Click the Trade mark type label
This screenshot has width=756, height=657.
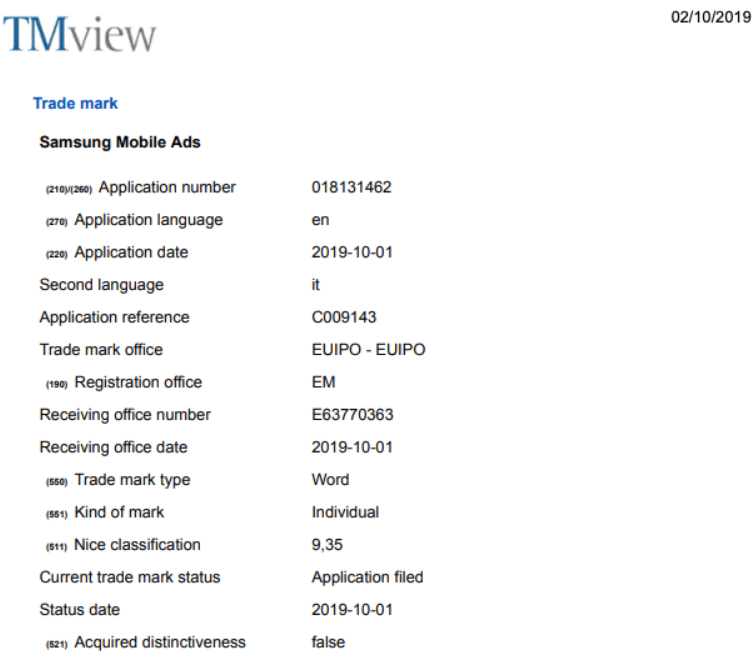[x=132, y=480]
